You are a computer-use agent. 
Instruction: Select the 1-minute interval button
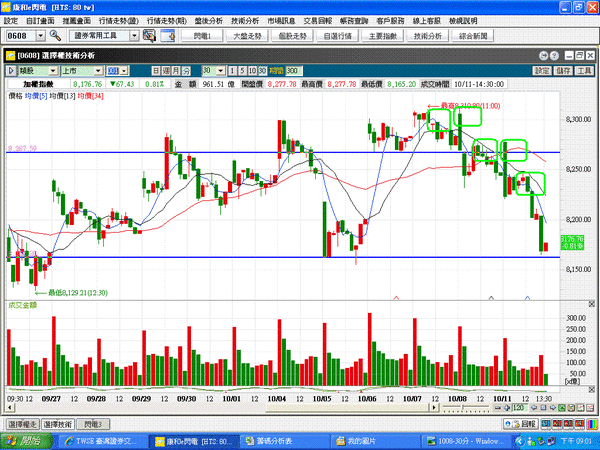click(232, 71)
